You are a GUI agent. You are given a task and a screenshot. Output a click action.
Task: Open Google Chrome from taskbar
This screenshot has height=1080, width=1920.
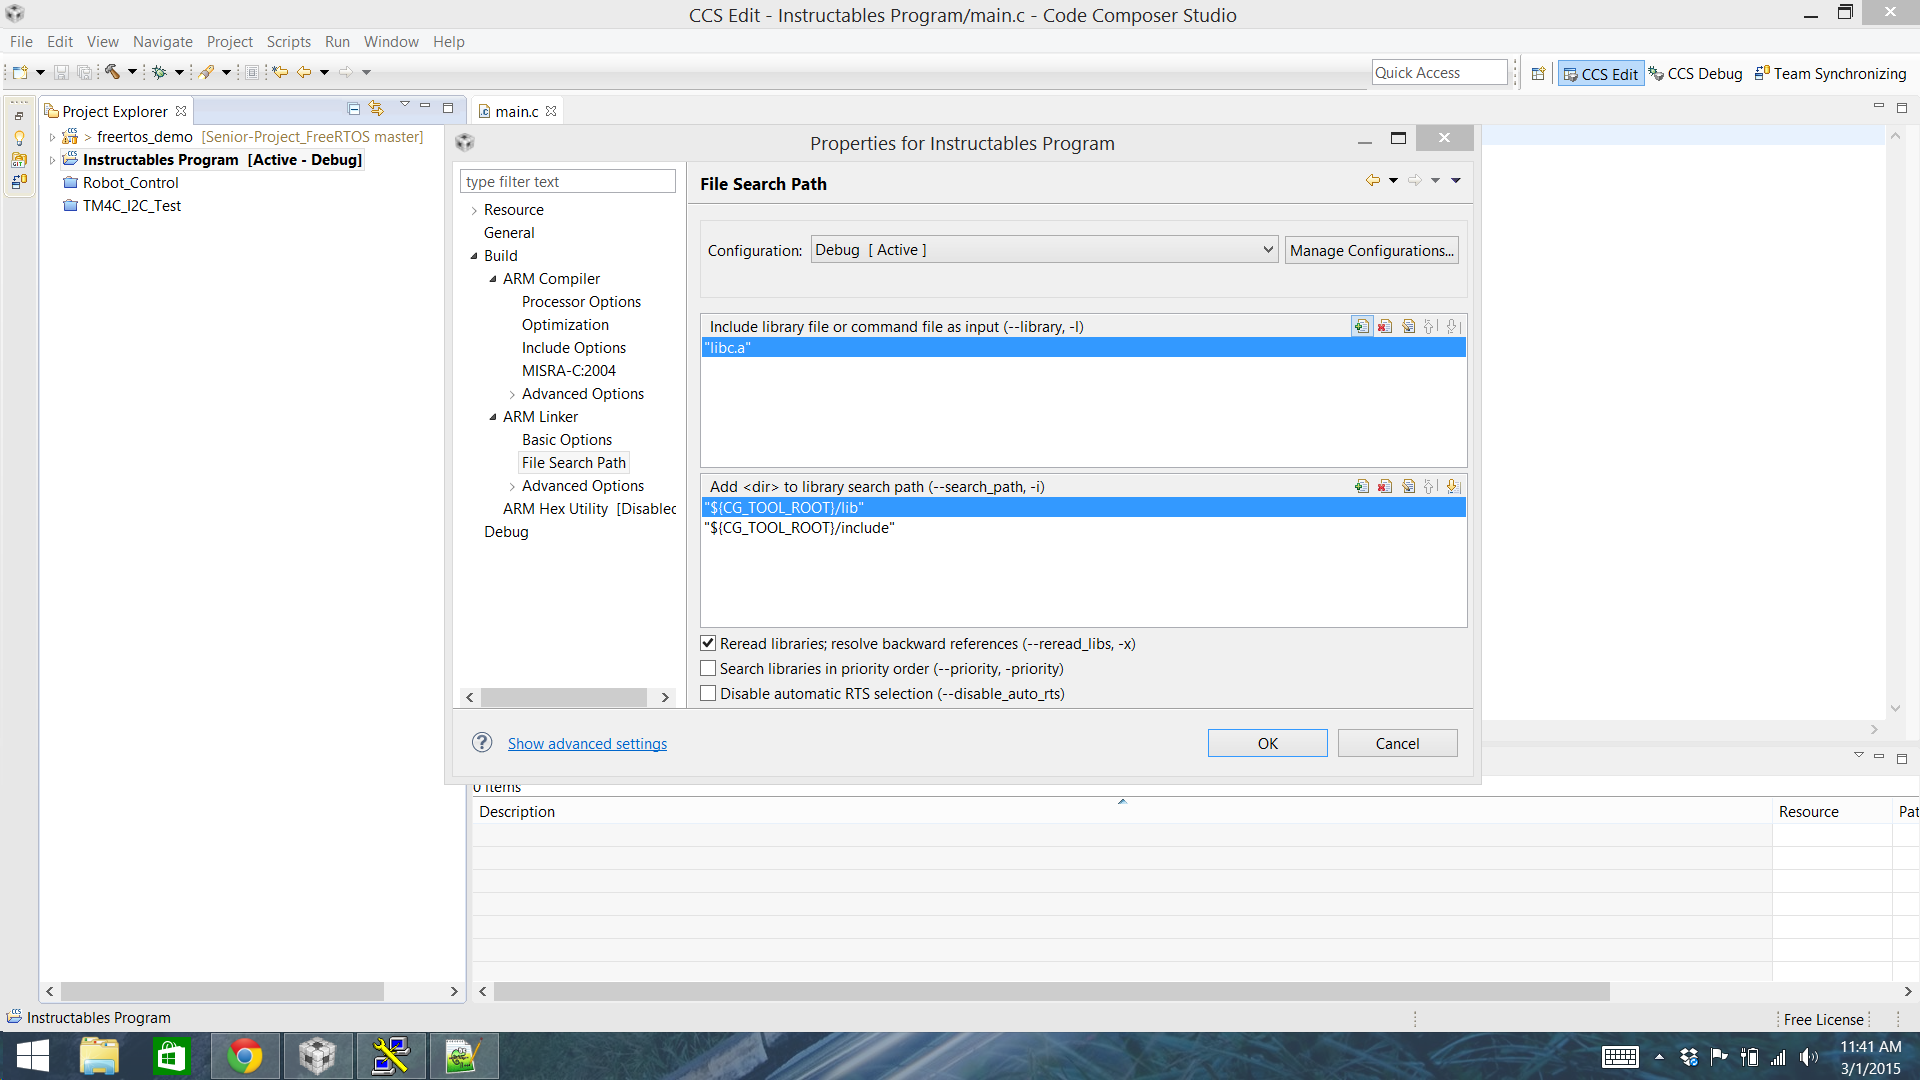click(245, 1056)
